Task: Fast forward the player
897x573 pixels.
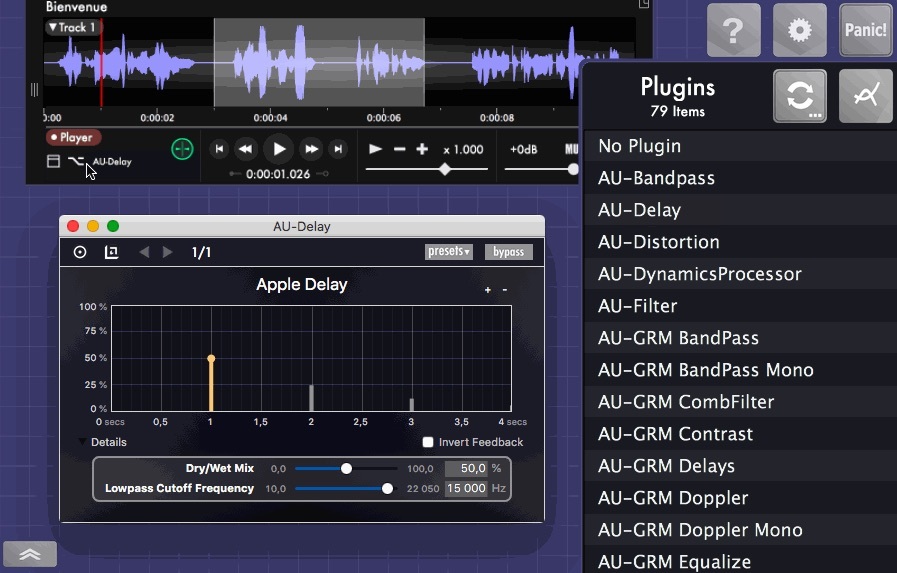Action: [x=311, y=149]
